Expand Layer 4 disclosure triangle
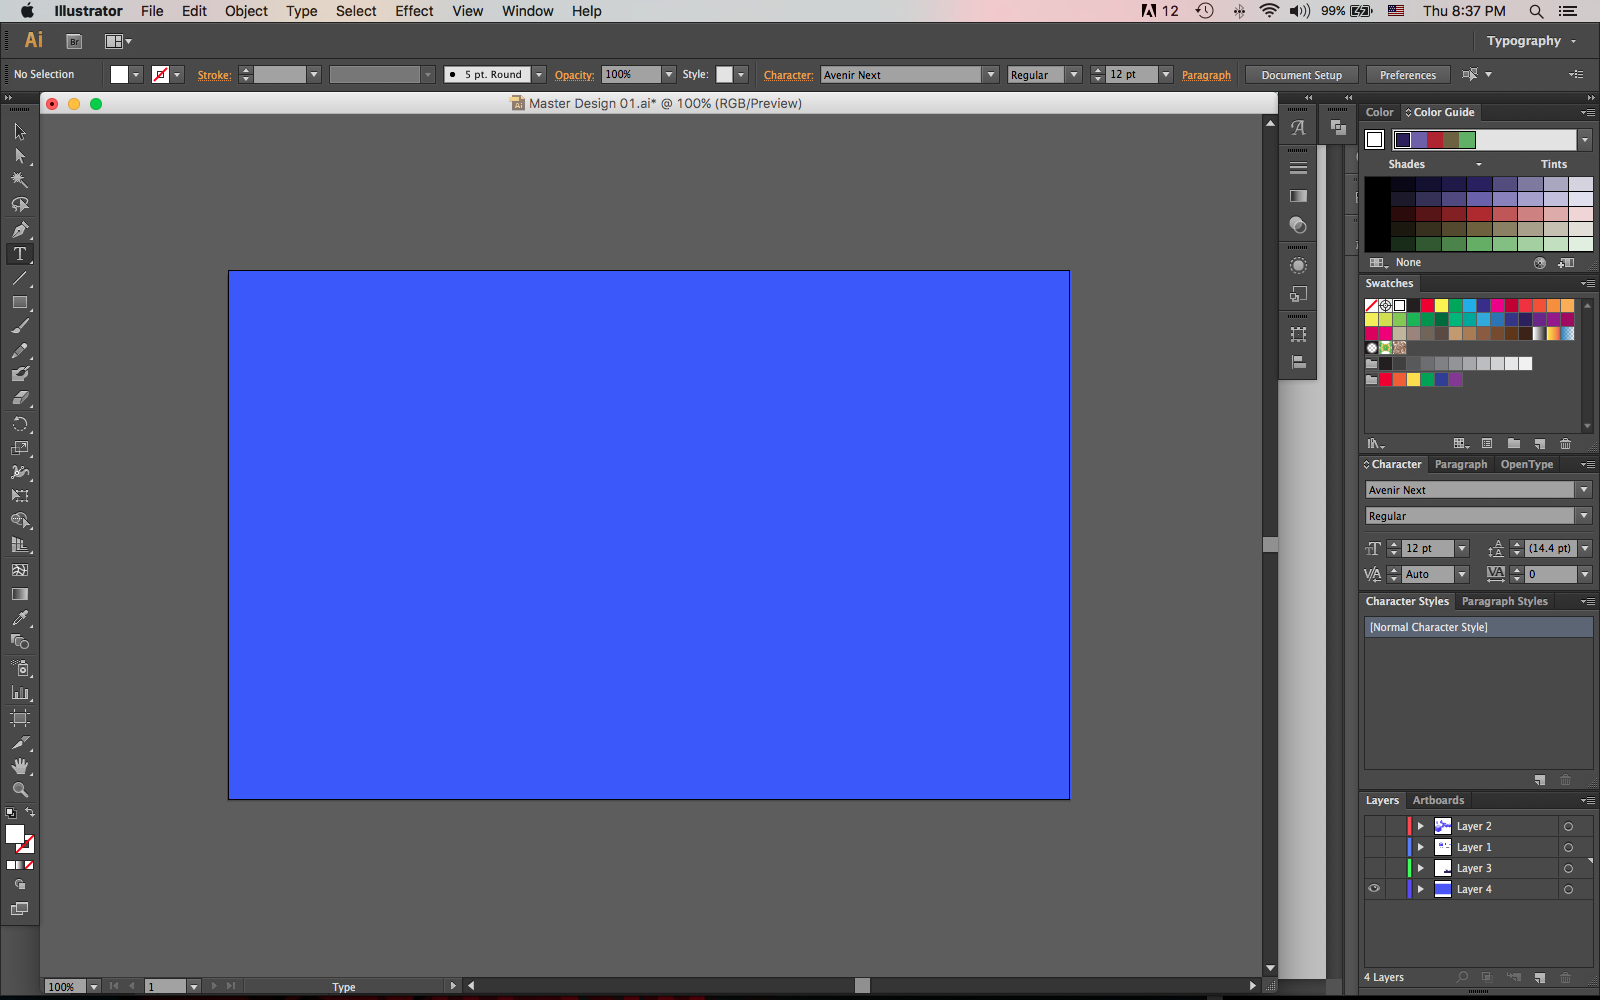 point(1420,889)
